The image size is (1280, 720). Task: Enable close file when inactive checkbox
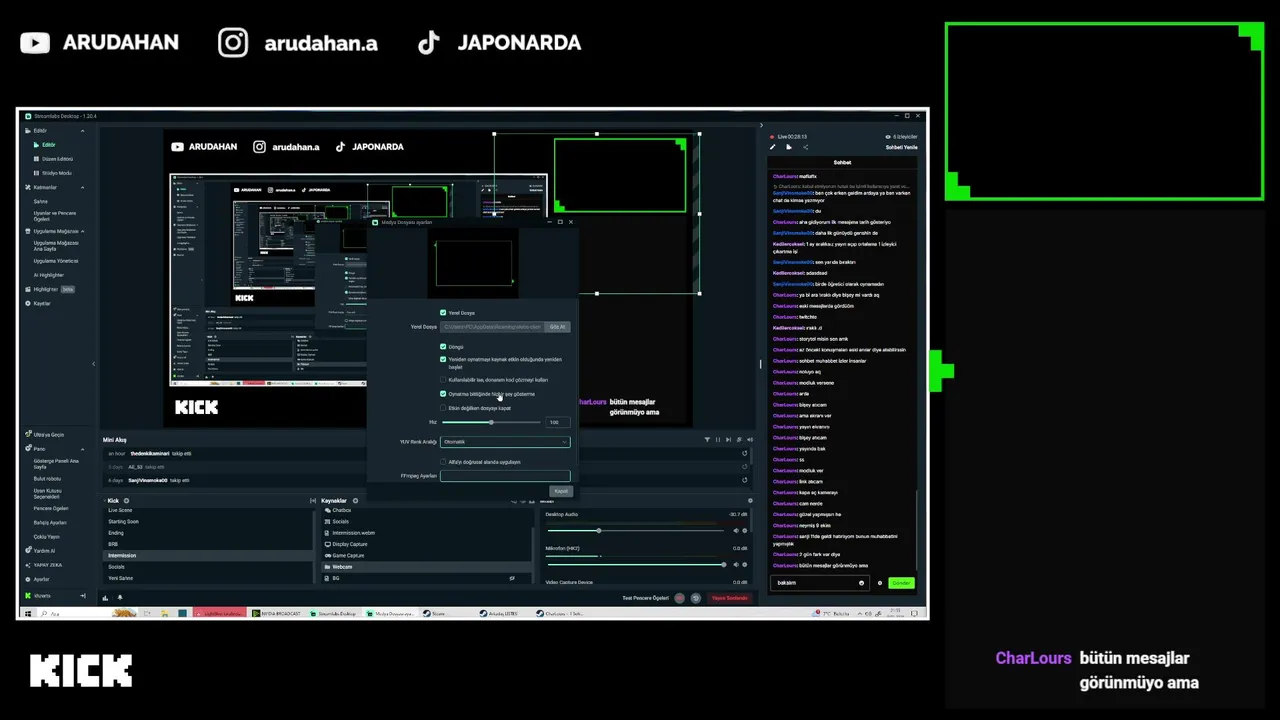tap(443, 408)
